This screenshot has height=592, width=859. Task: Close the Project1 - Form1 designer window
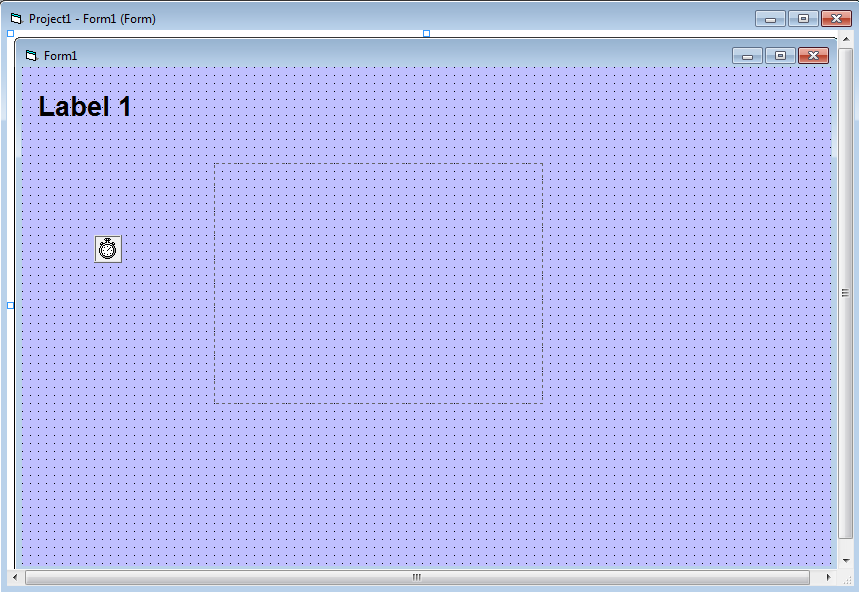pyautogui.click(x=835, y=19)
